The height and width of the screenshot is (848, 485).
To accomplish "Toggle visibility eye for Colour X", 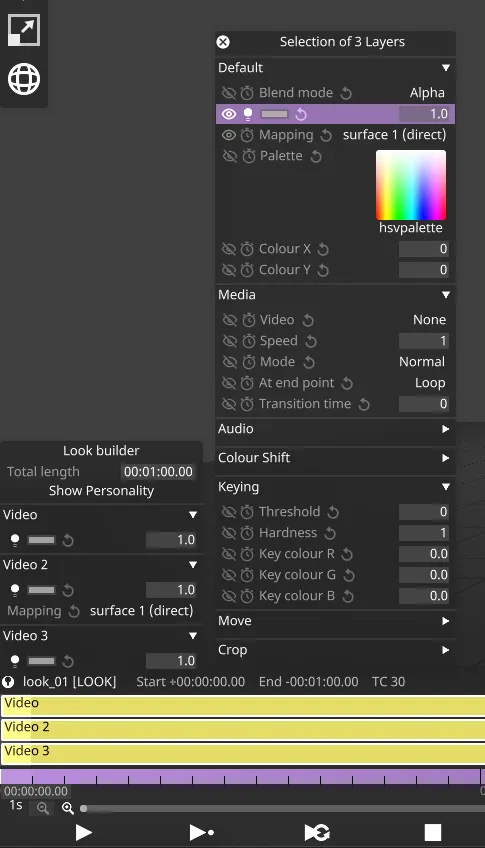I will pos(229,249).
